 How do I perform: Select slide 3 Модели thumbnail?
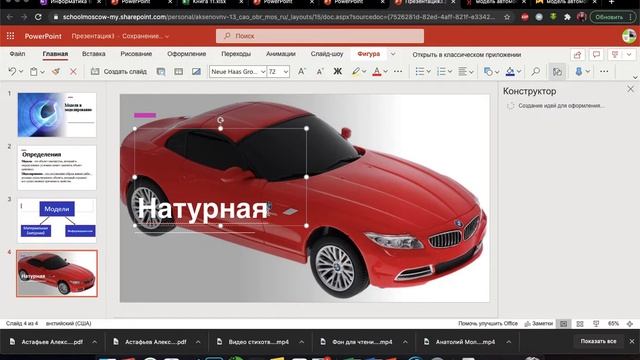coord(57,220)
